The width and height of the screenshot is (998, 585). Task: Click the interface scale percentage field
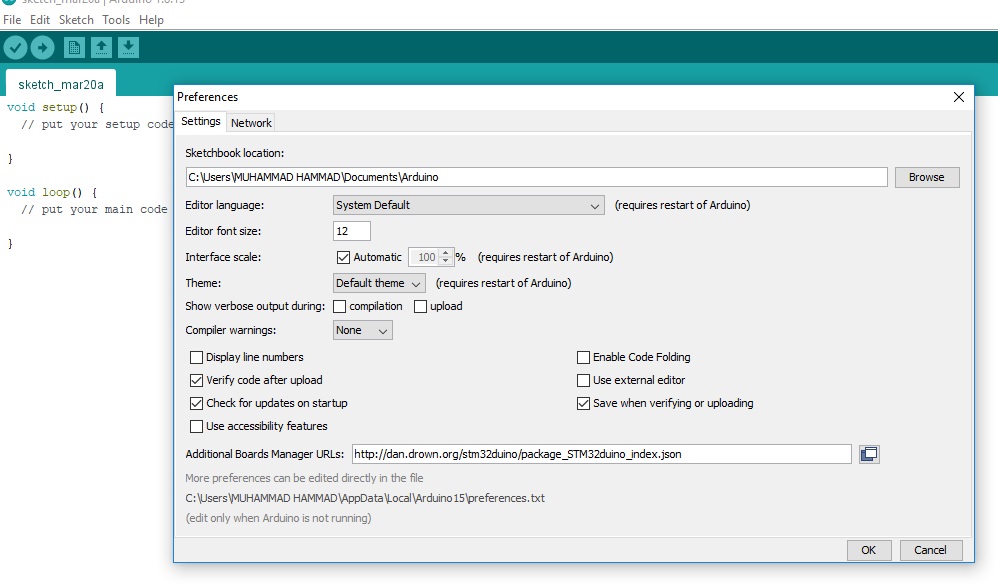[x=425, y=257]
